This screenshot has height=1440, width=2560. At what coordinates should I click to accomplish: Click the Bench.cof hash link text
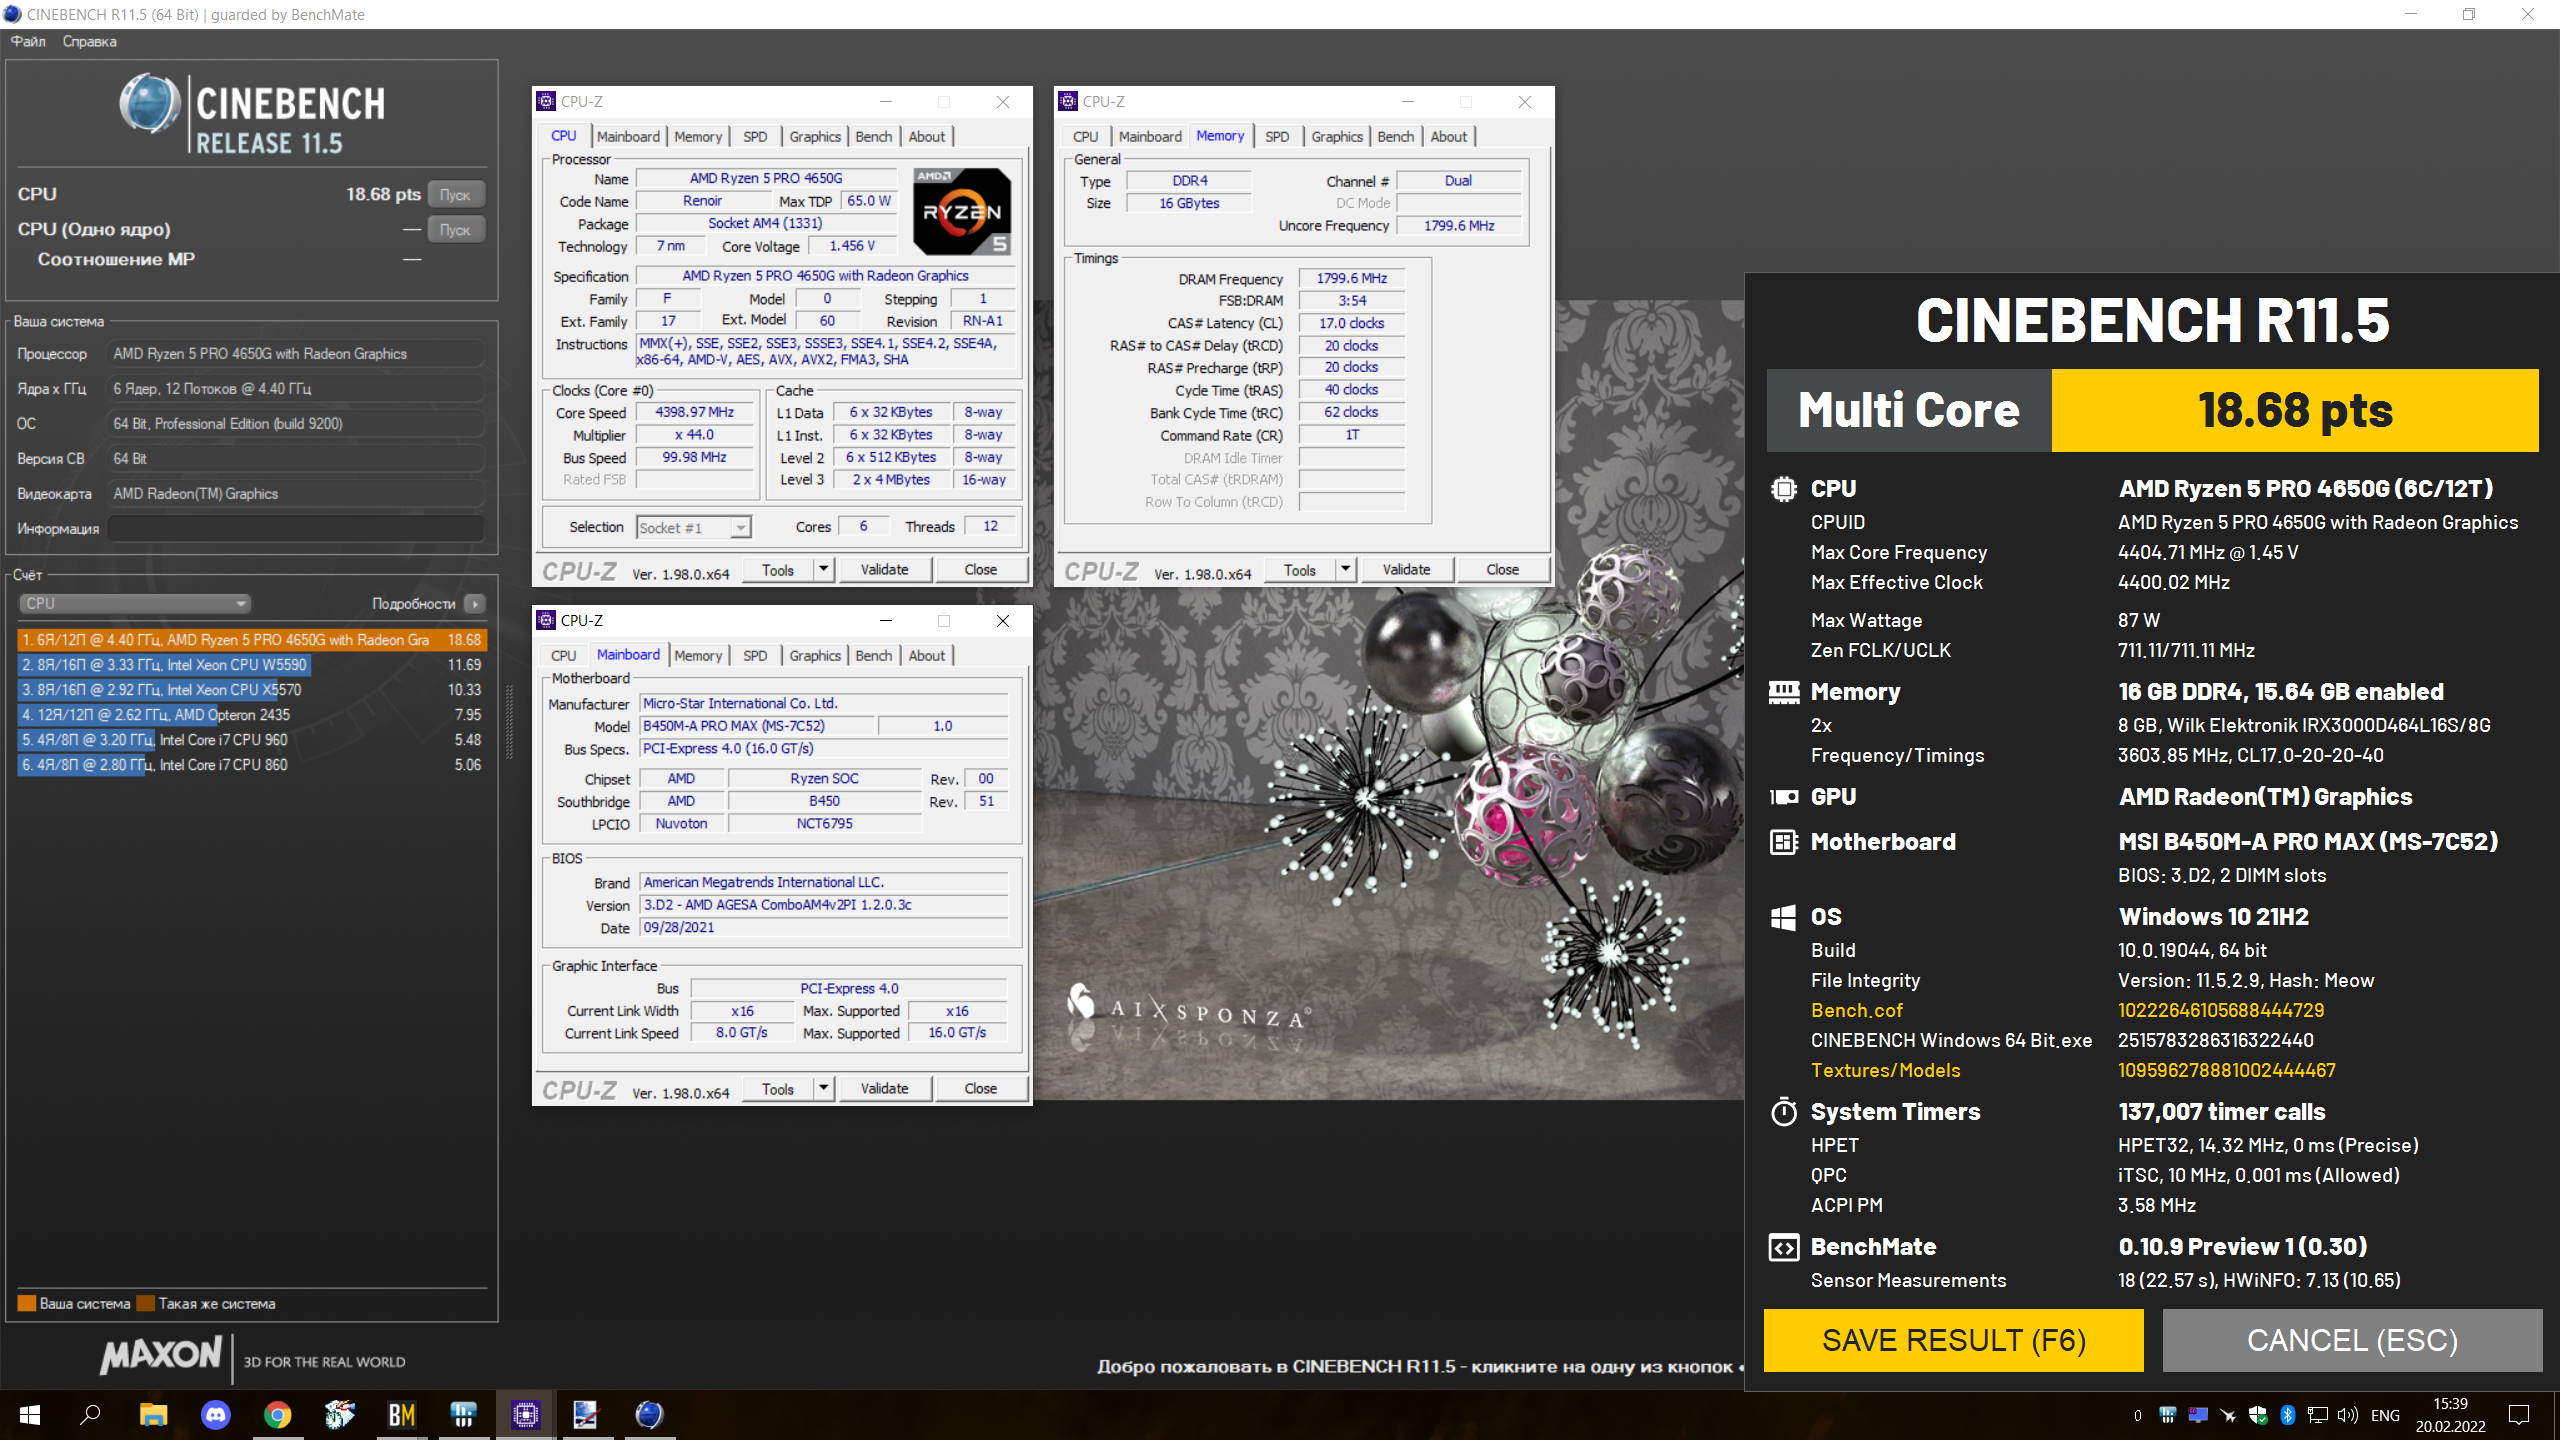2221,1010
